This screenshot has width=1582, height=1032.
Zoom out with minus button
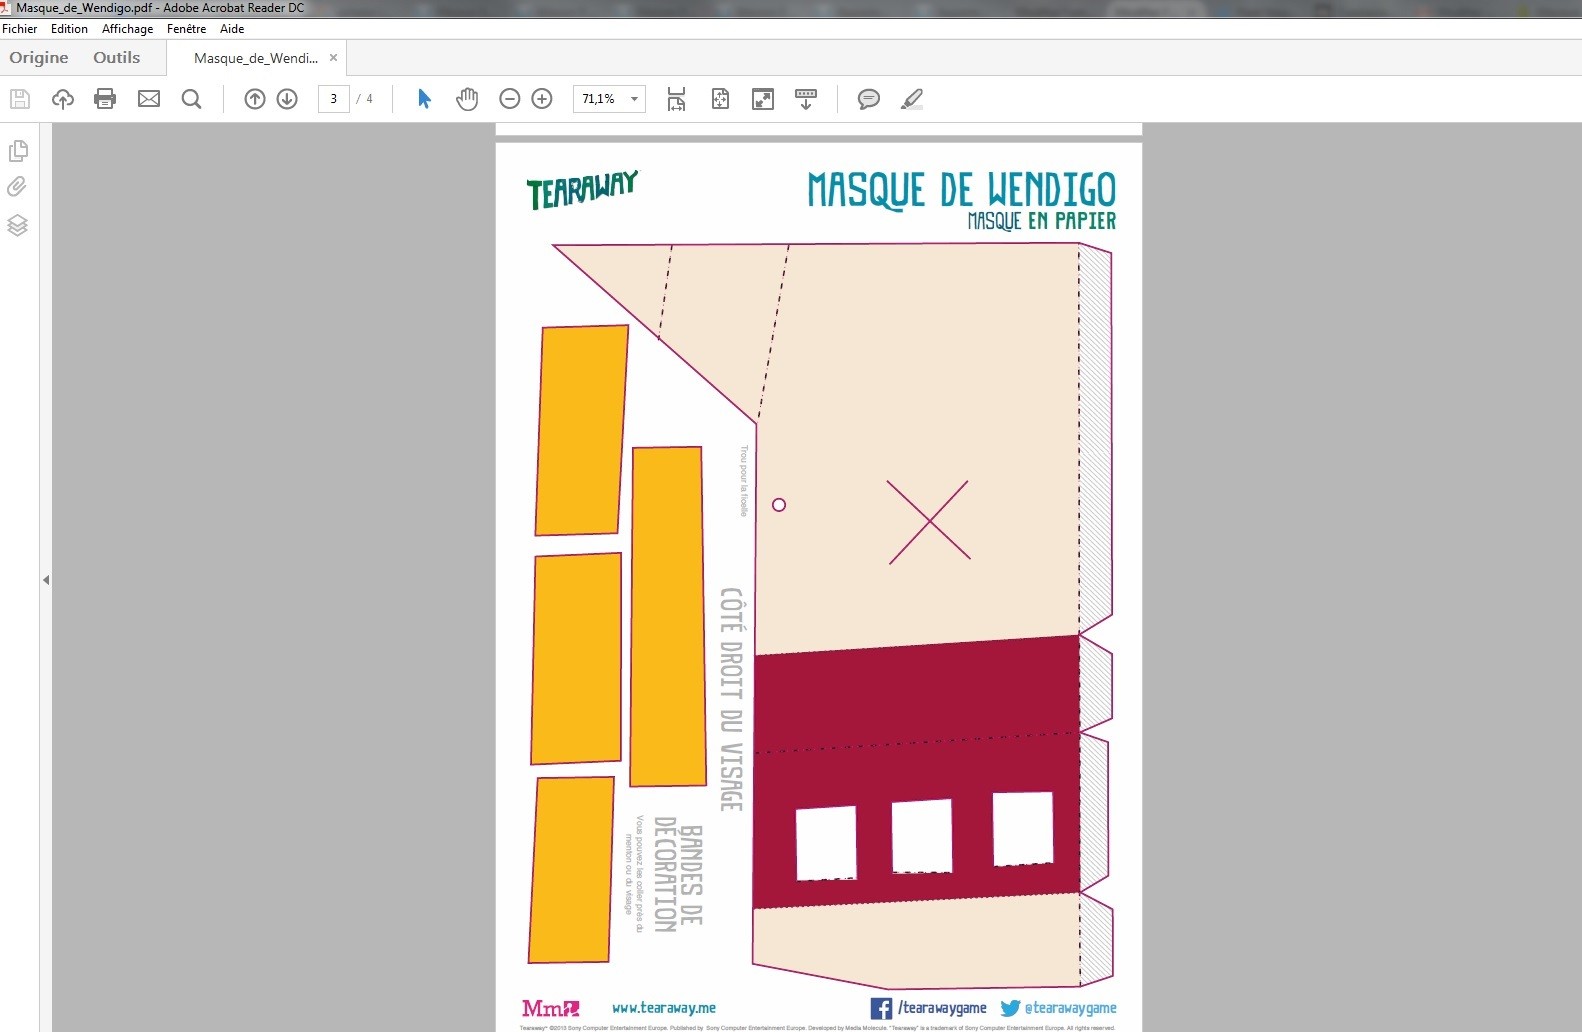click(510, 99)
